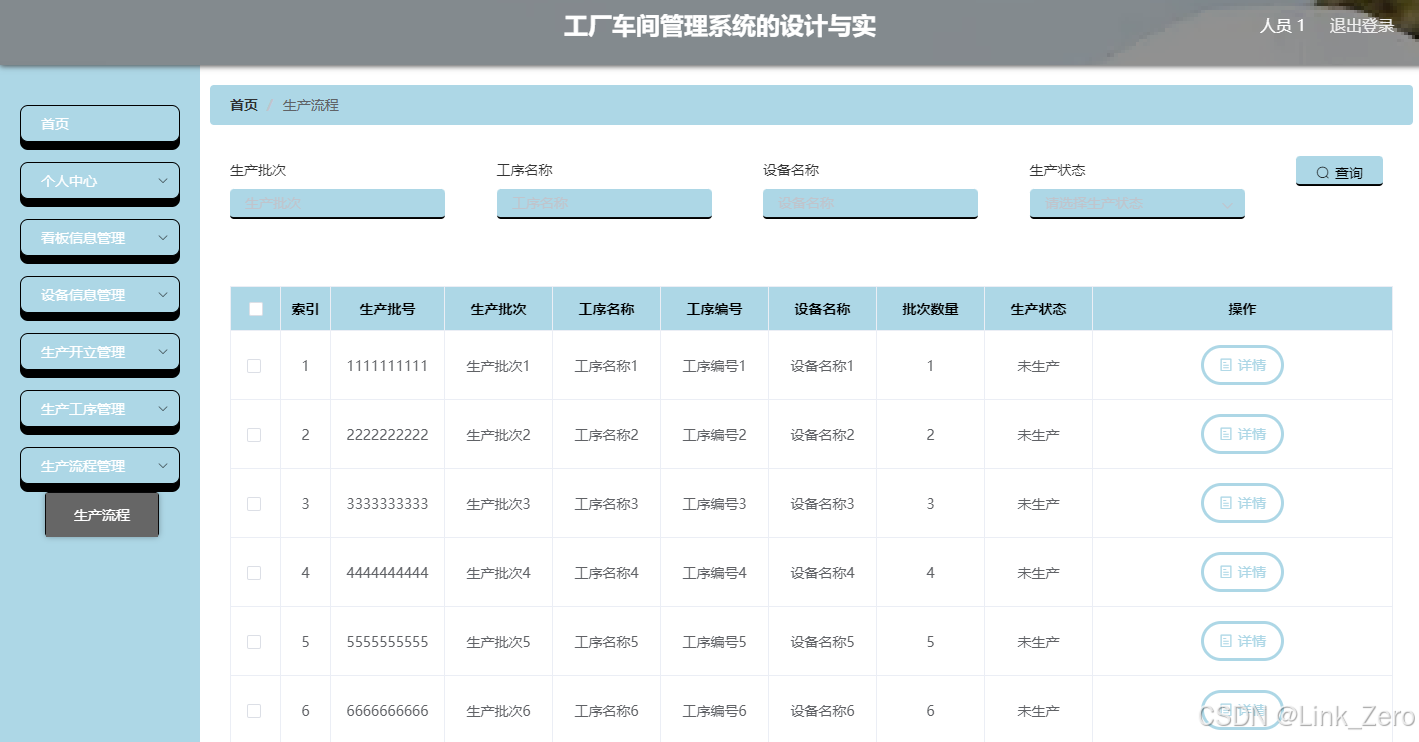Select 生产流程 in the sidebar submenu
This screenshot has height=742, width=1419.
click(x=101, y=514)
